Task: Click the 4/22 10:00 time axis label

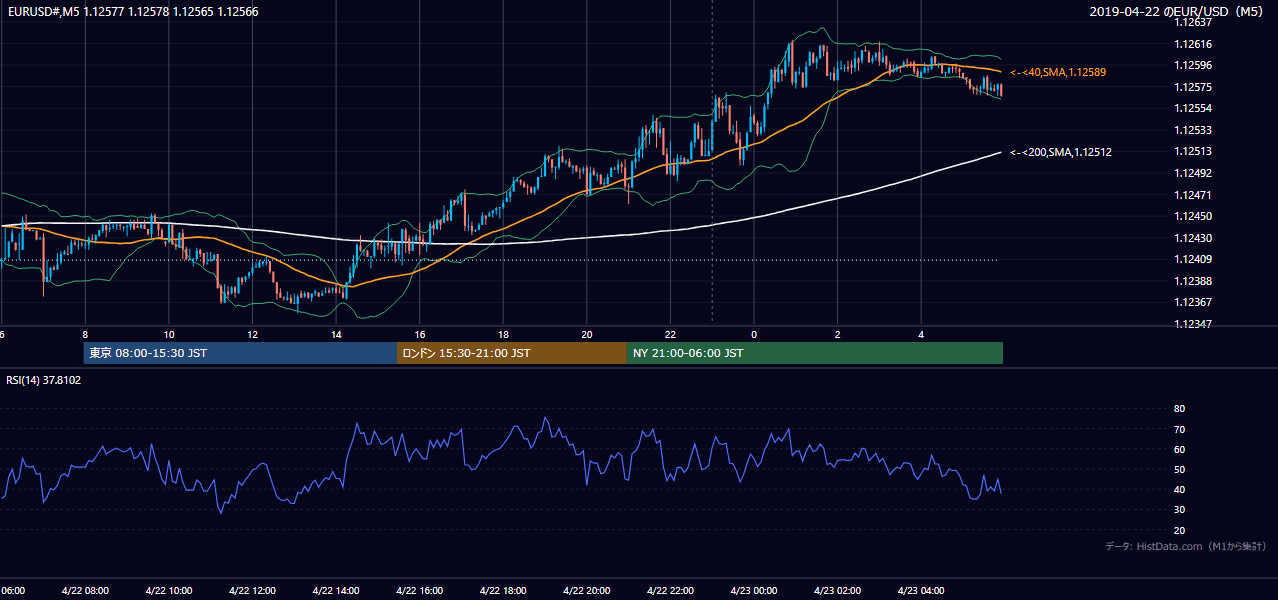Action: click(x=168, y=591)
